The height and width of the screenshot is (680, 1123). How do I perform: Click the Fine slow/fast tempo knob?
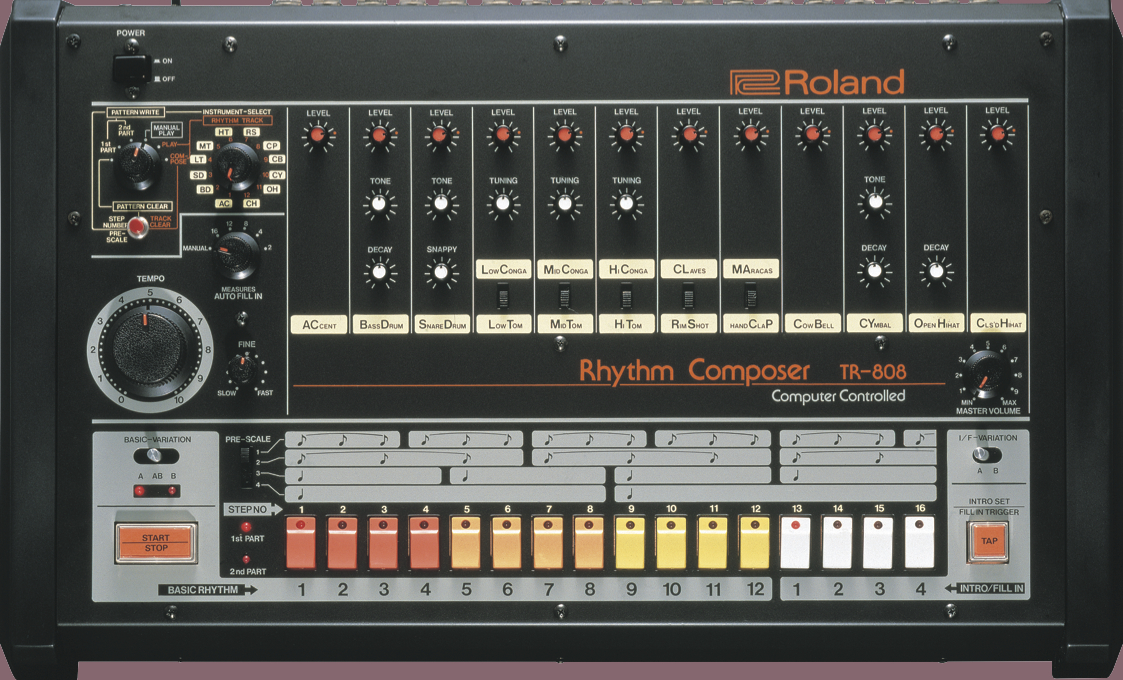[x=243, y=368]
